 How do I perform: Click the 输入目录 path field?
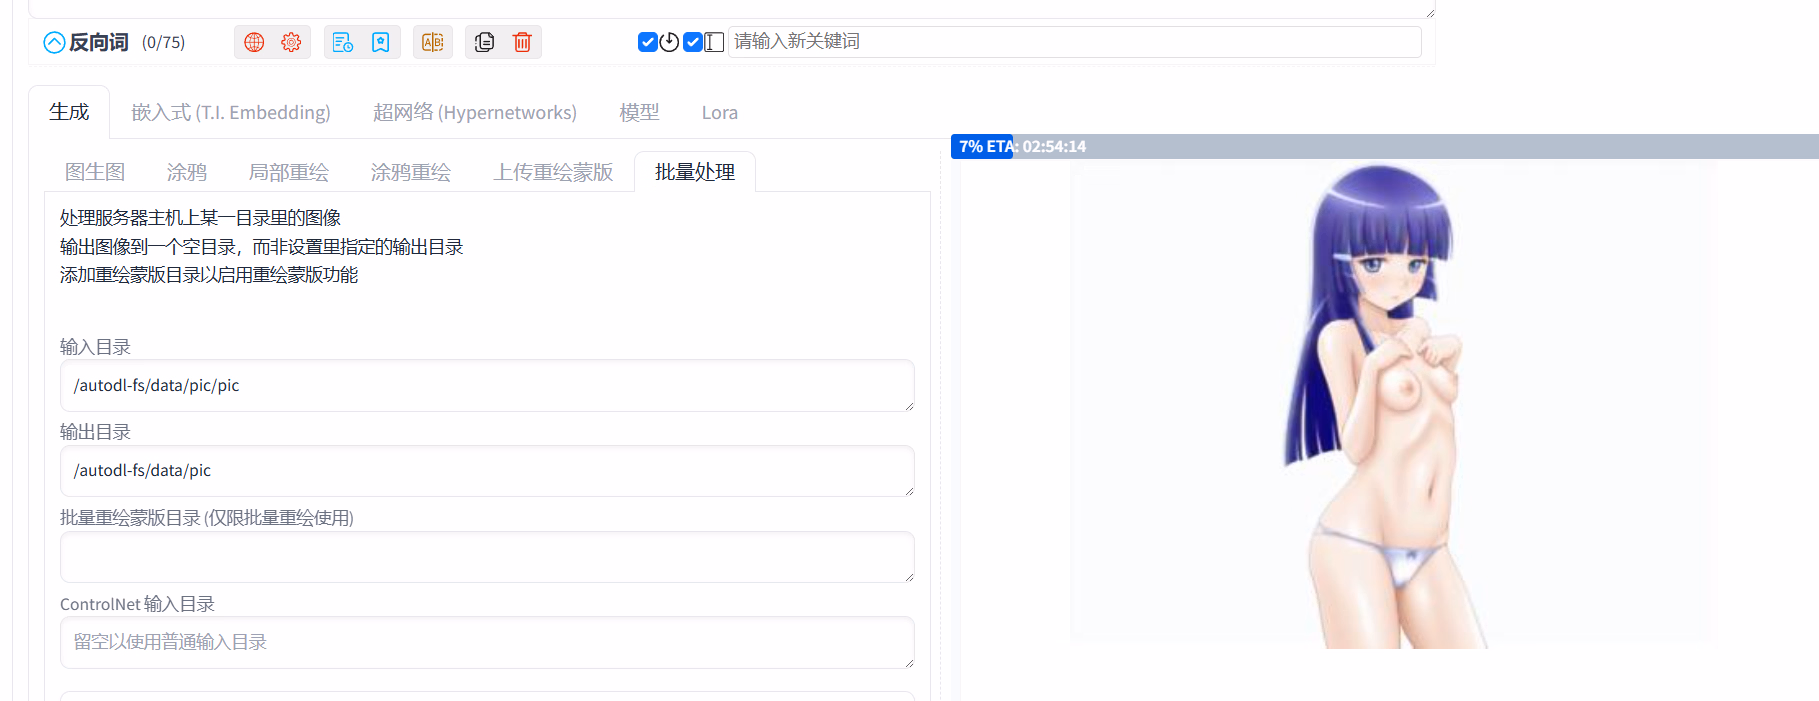tap(487, 386)
